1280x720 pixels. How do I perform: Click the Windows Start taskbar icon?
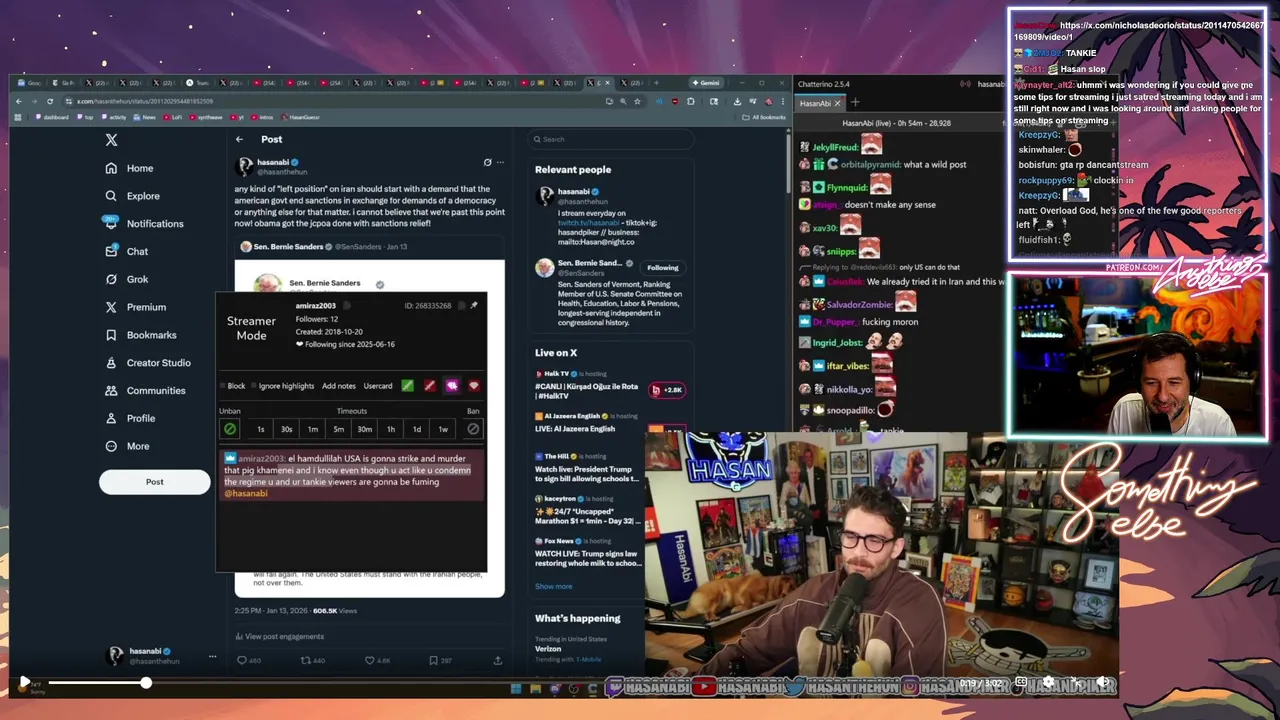click(516, 688)
